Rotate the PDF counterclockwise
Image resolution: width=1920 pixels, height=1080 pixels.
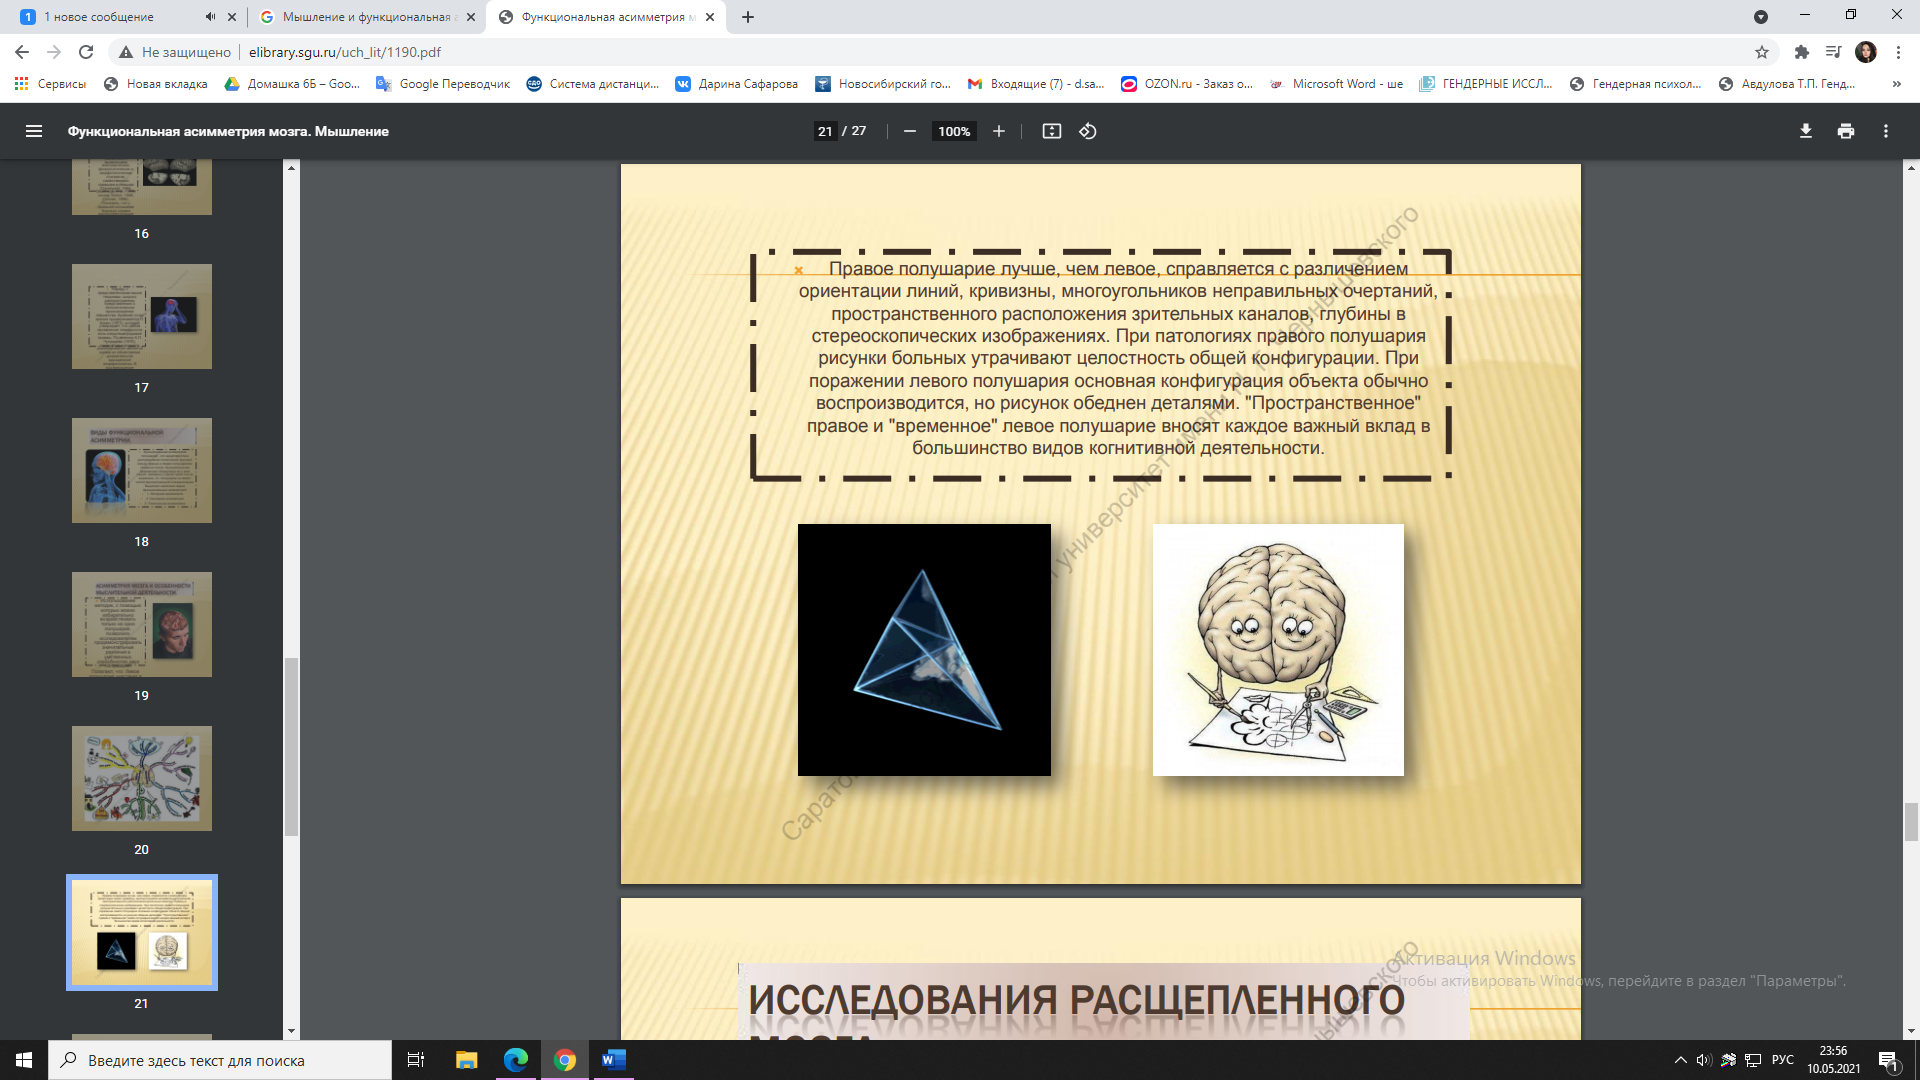pyautogui.click(x=1088, y=131)
